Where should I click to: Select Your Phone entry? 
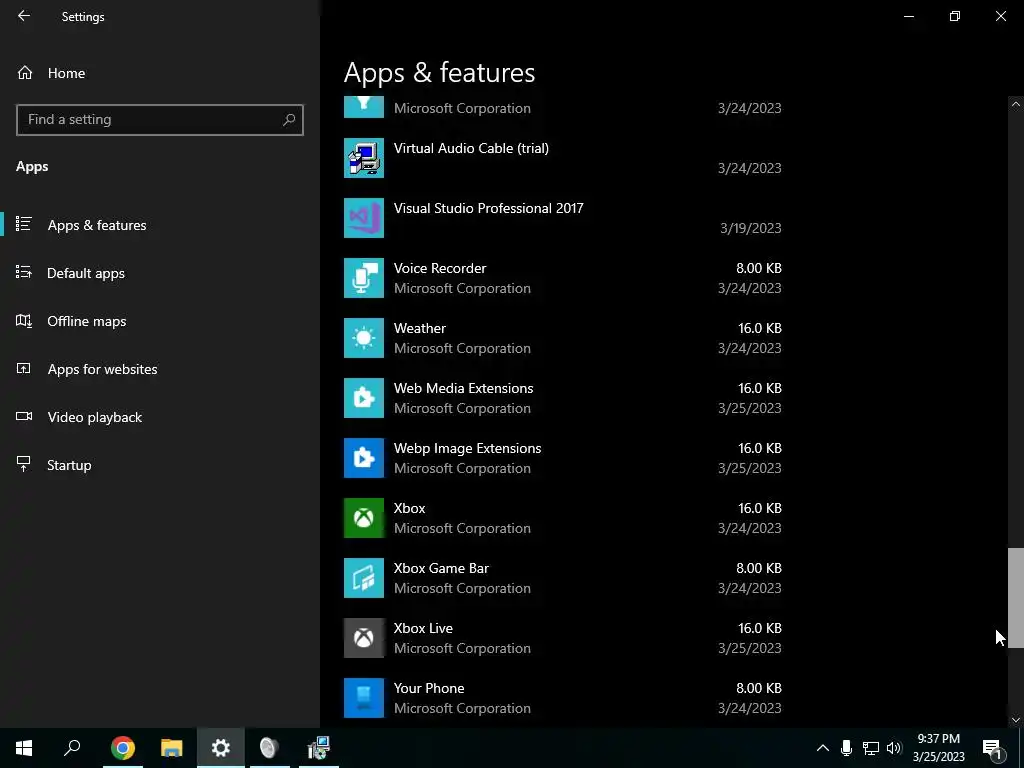(563, 698)
